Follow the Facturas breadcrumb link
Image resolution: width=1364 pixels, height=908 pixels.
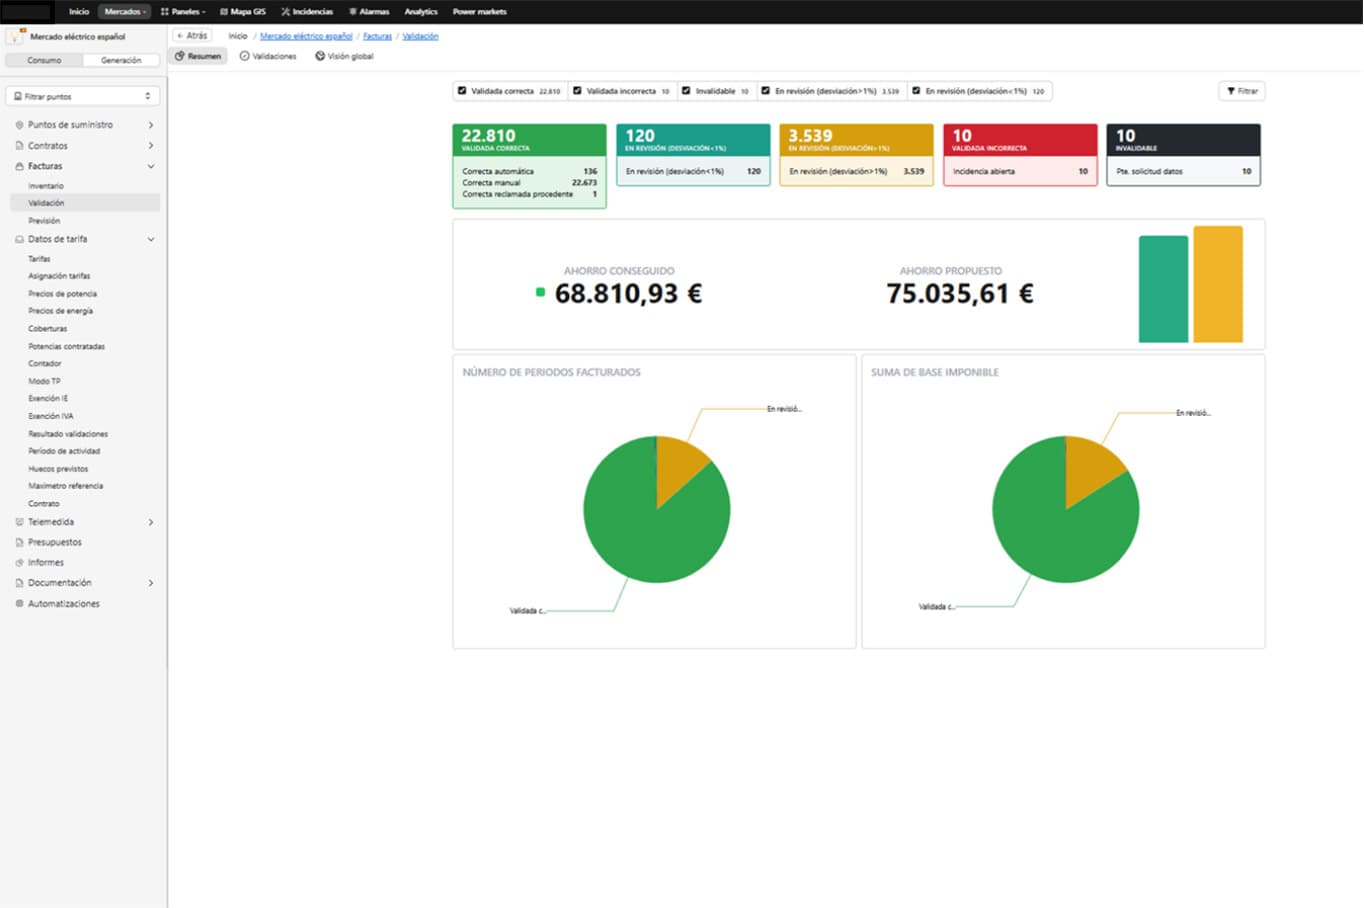(377, 36)
